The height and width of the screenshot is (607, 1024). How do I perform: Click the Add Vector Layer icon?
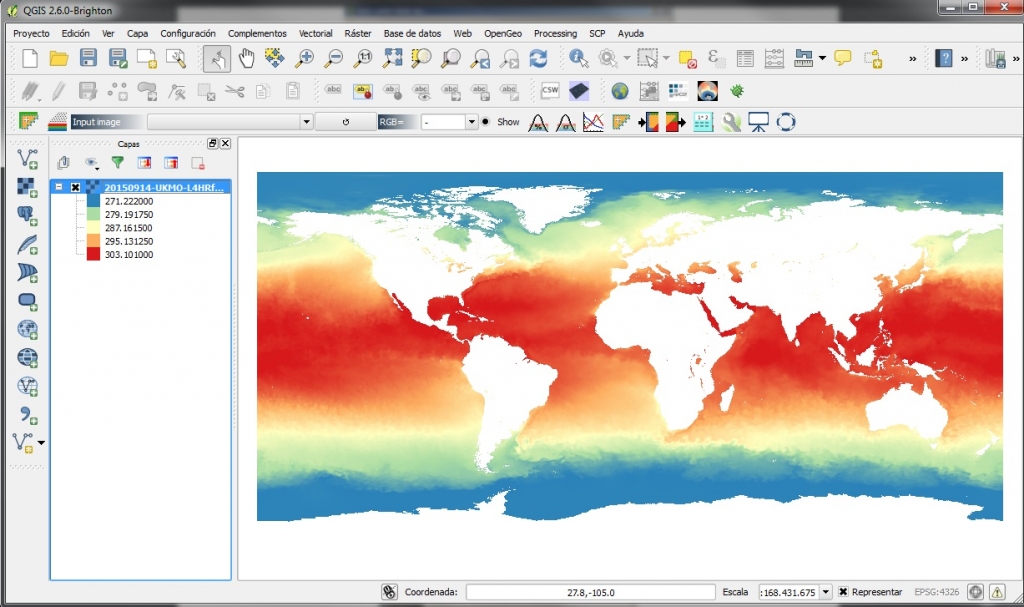(x=26, y=157)
